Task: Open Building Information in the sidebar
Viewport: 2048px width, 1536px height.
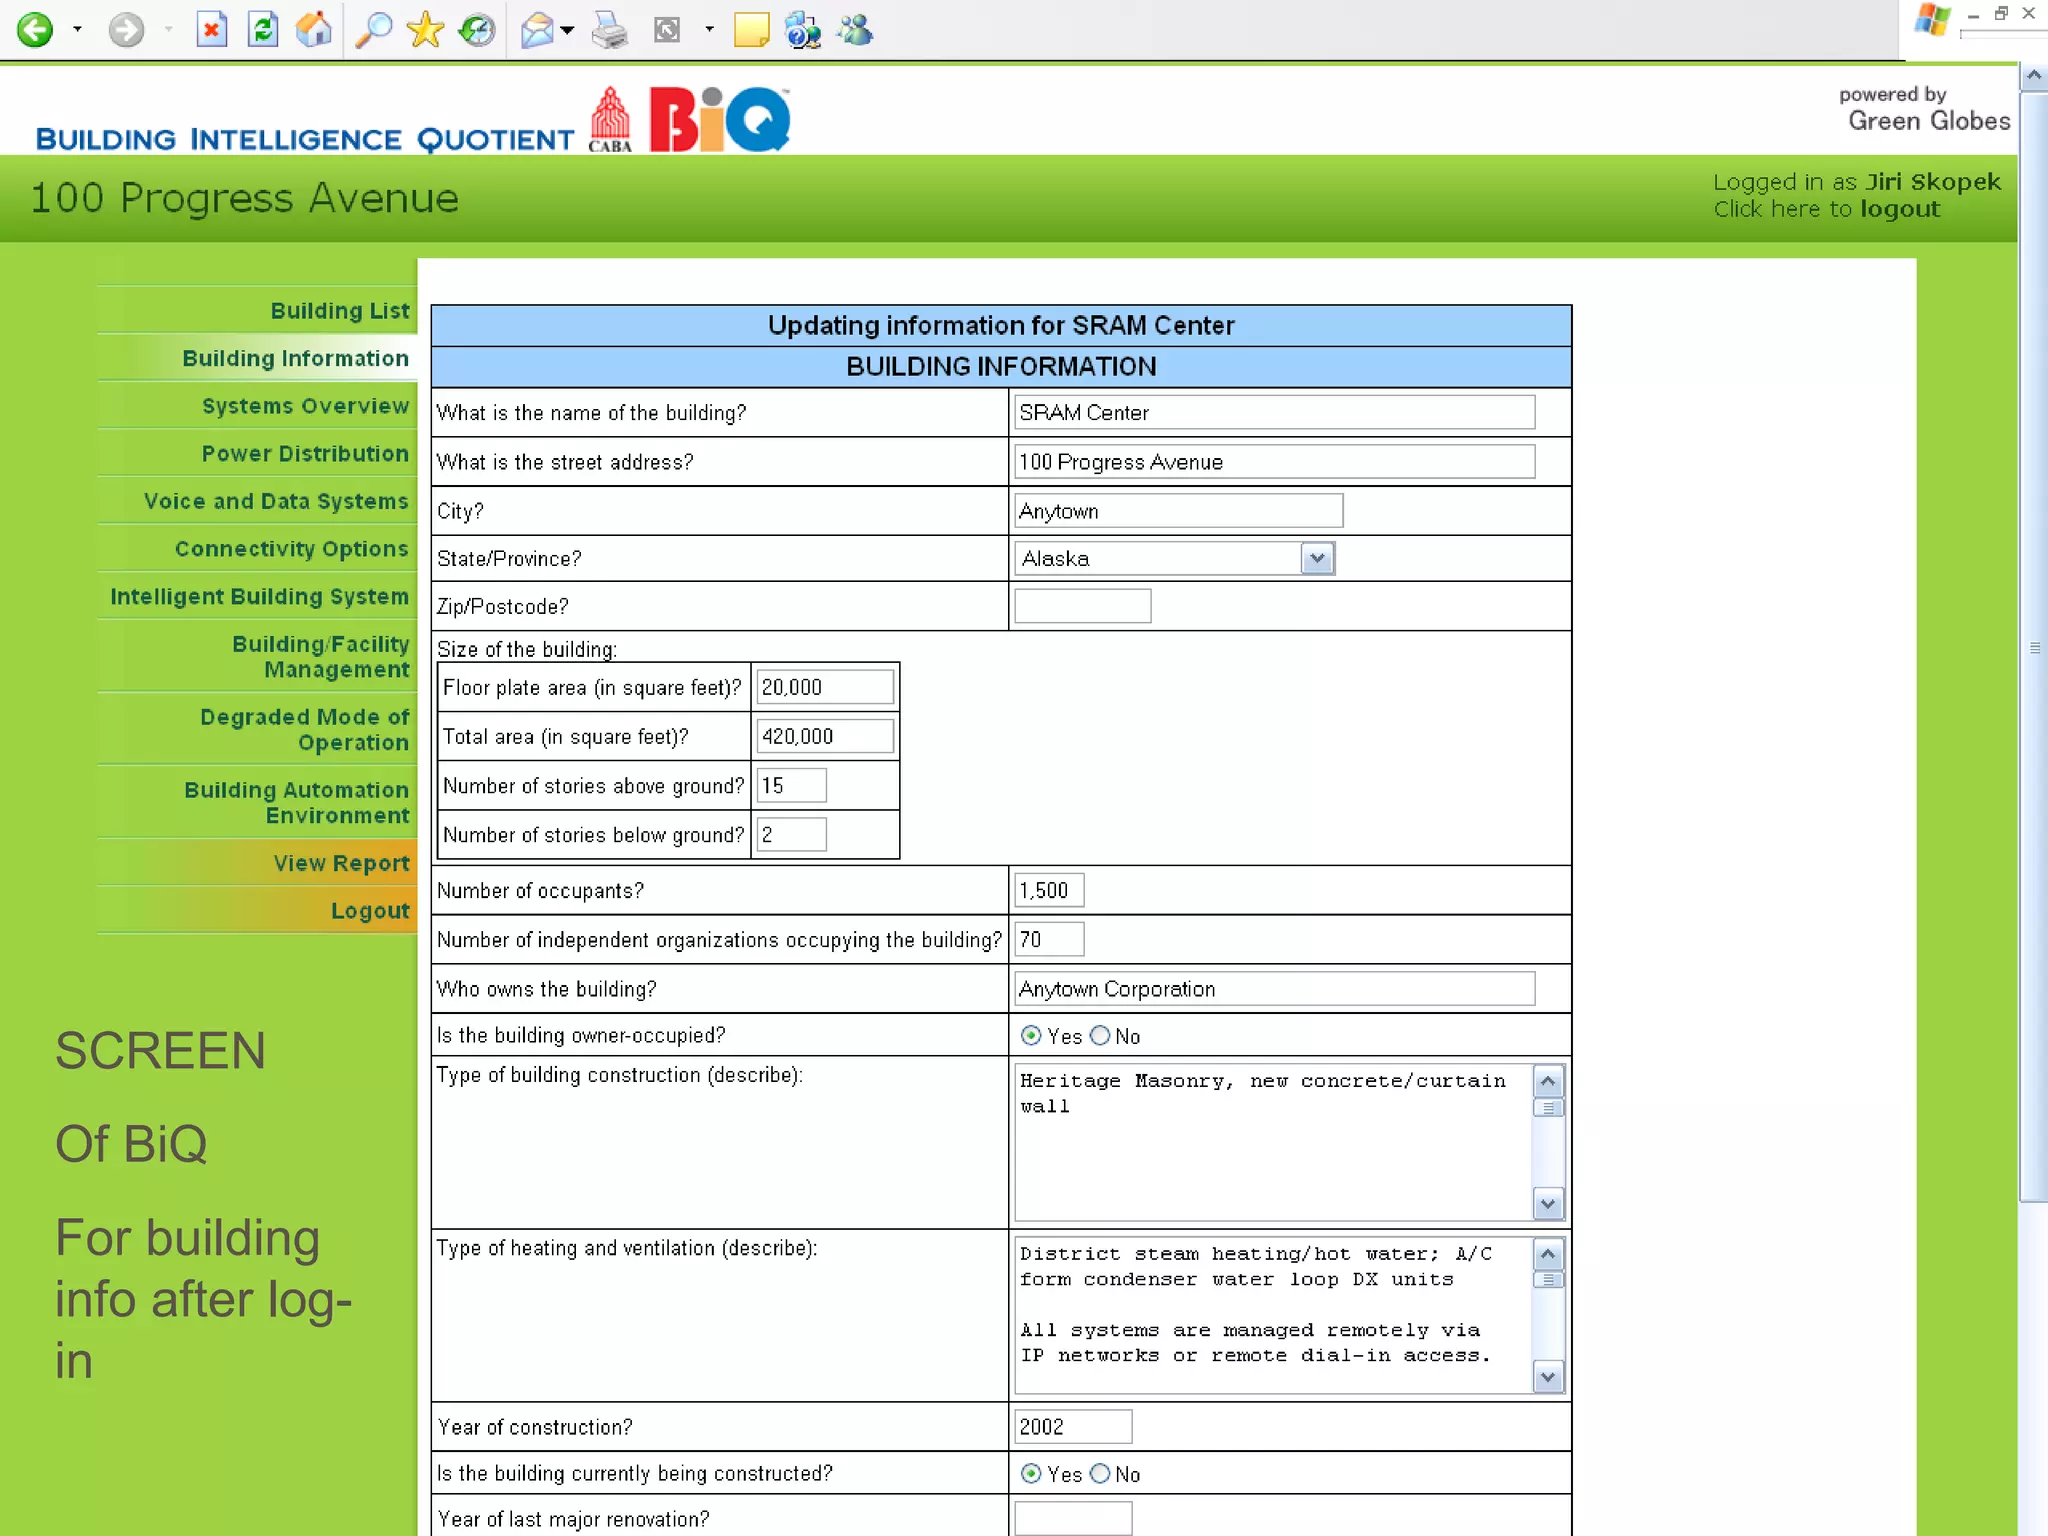Action: [295, 359]
